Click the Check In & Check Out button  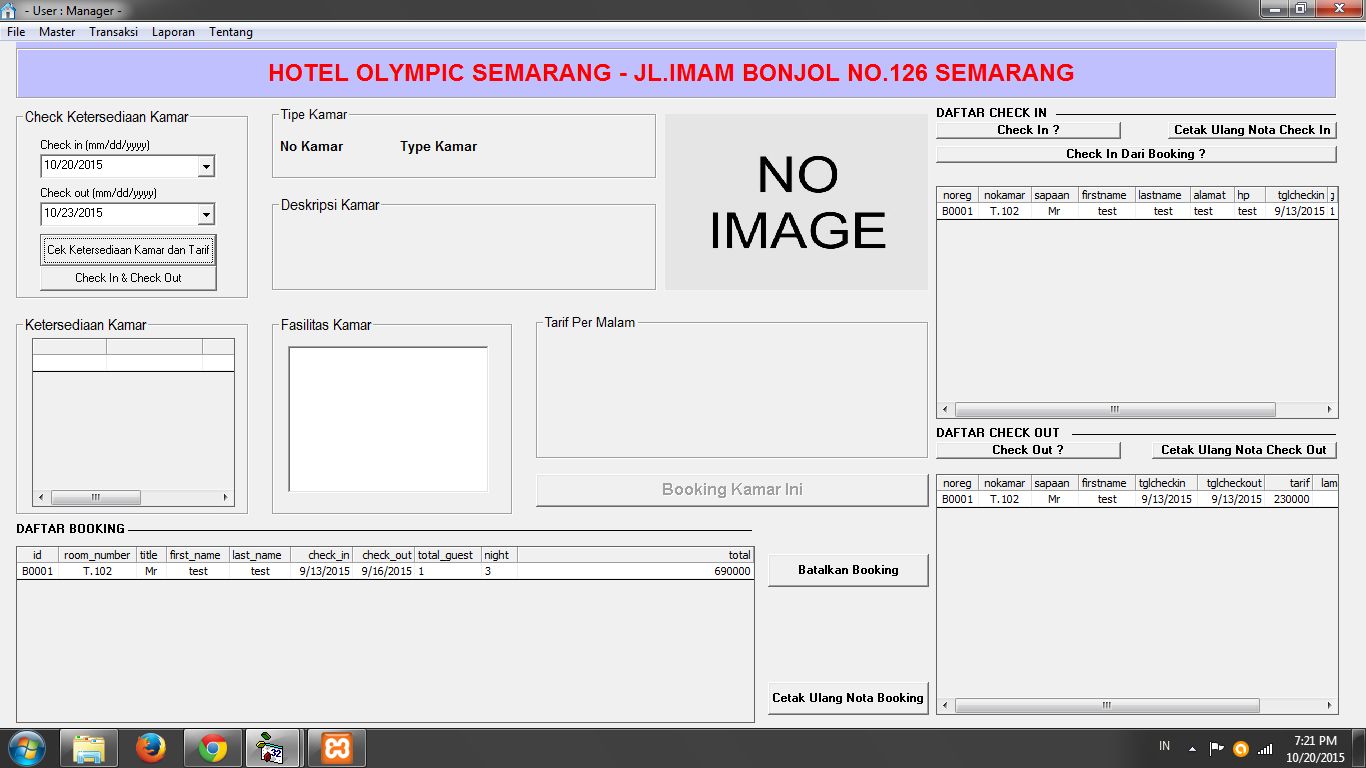point(128,278)
